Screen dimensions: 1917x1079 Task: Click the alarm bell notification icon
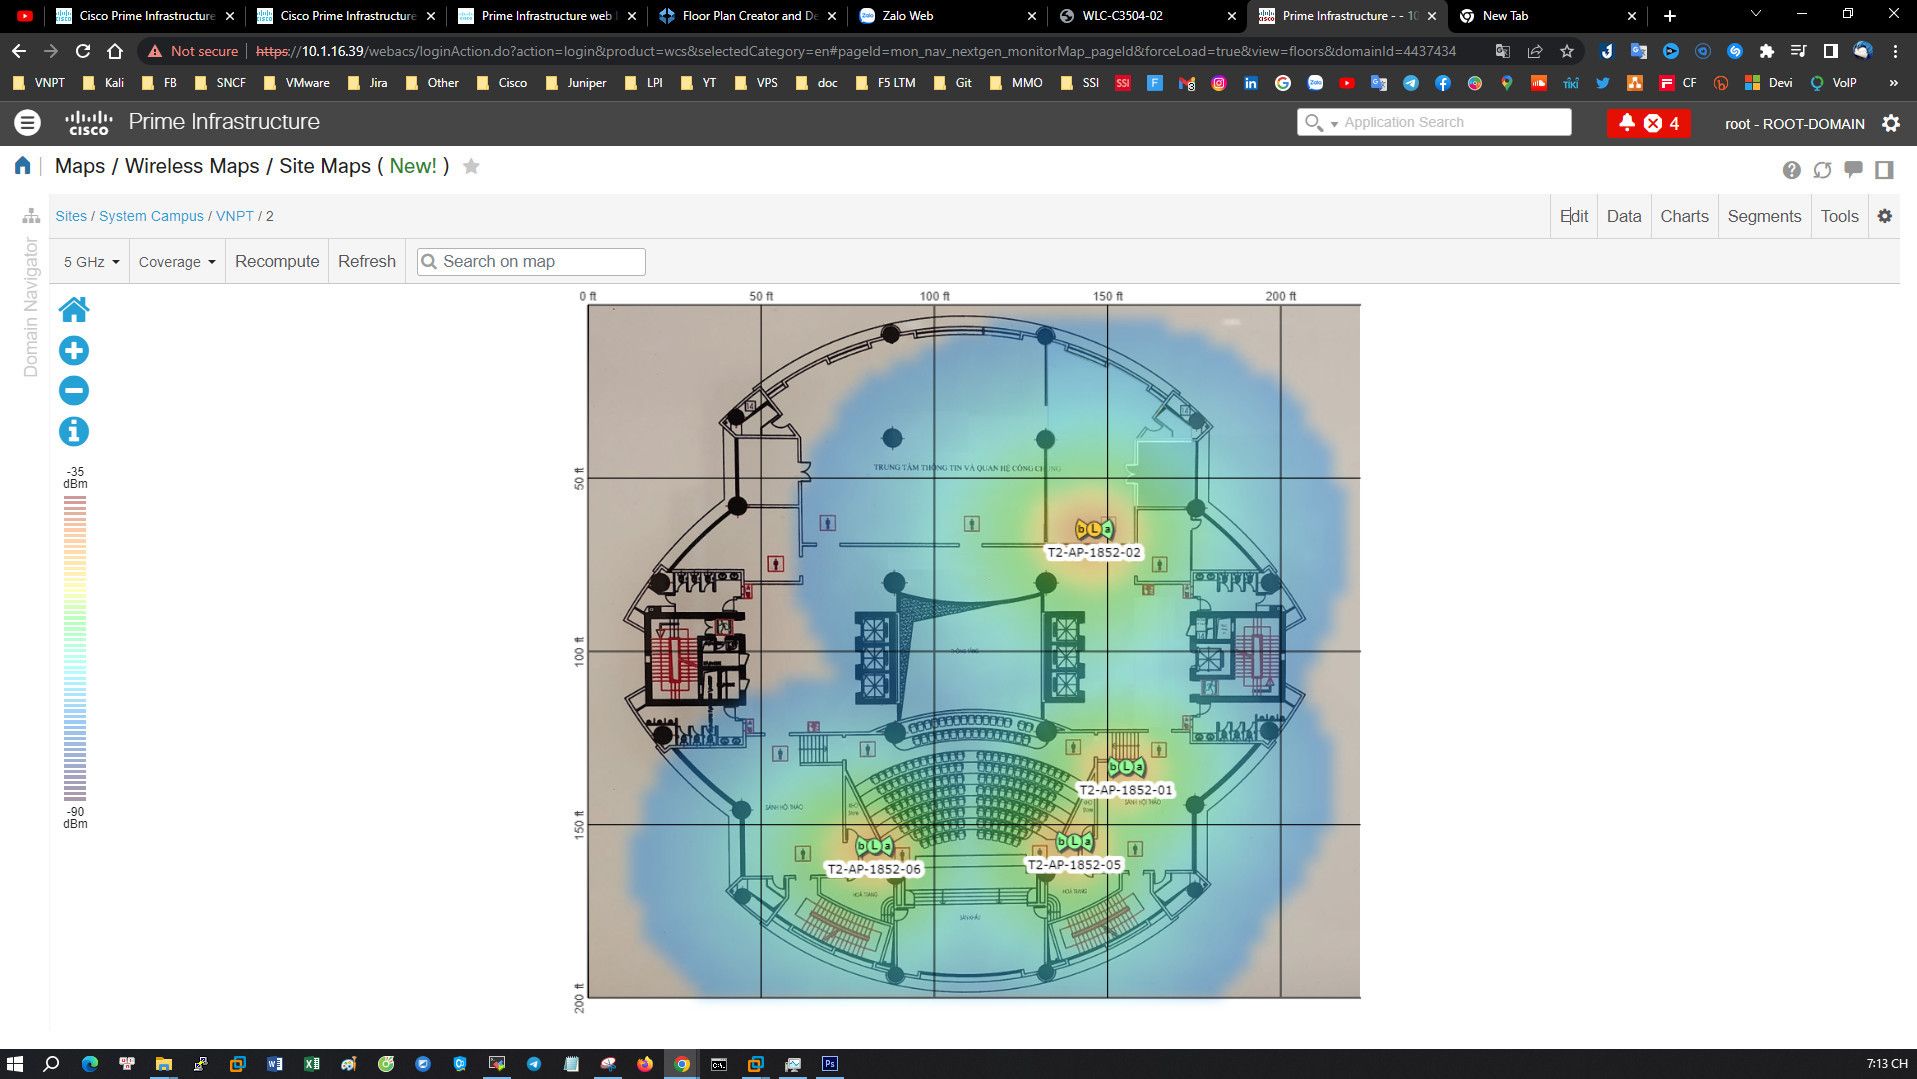click(x=1627, y=123)
